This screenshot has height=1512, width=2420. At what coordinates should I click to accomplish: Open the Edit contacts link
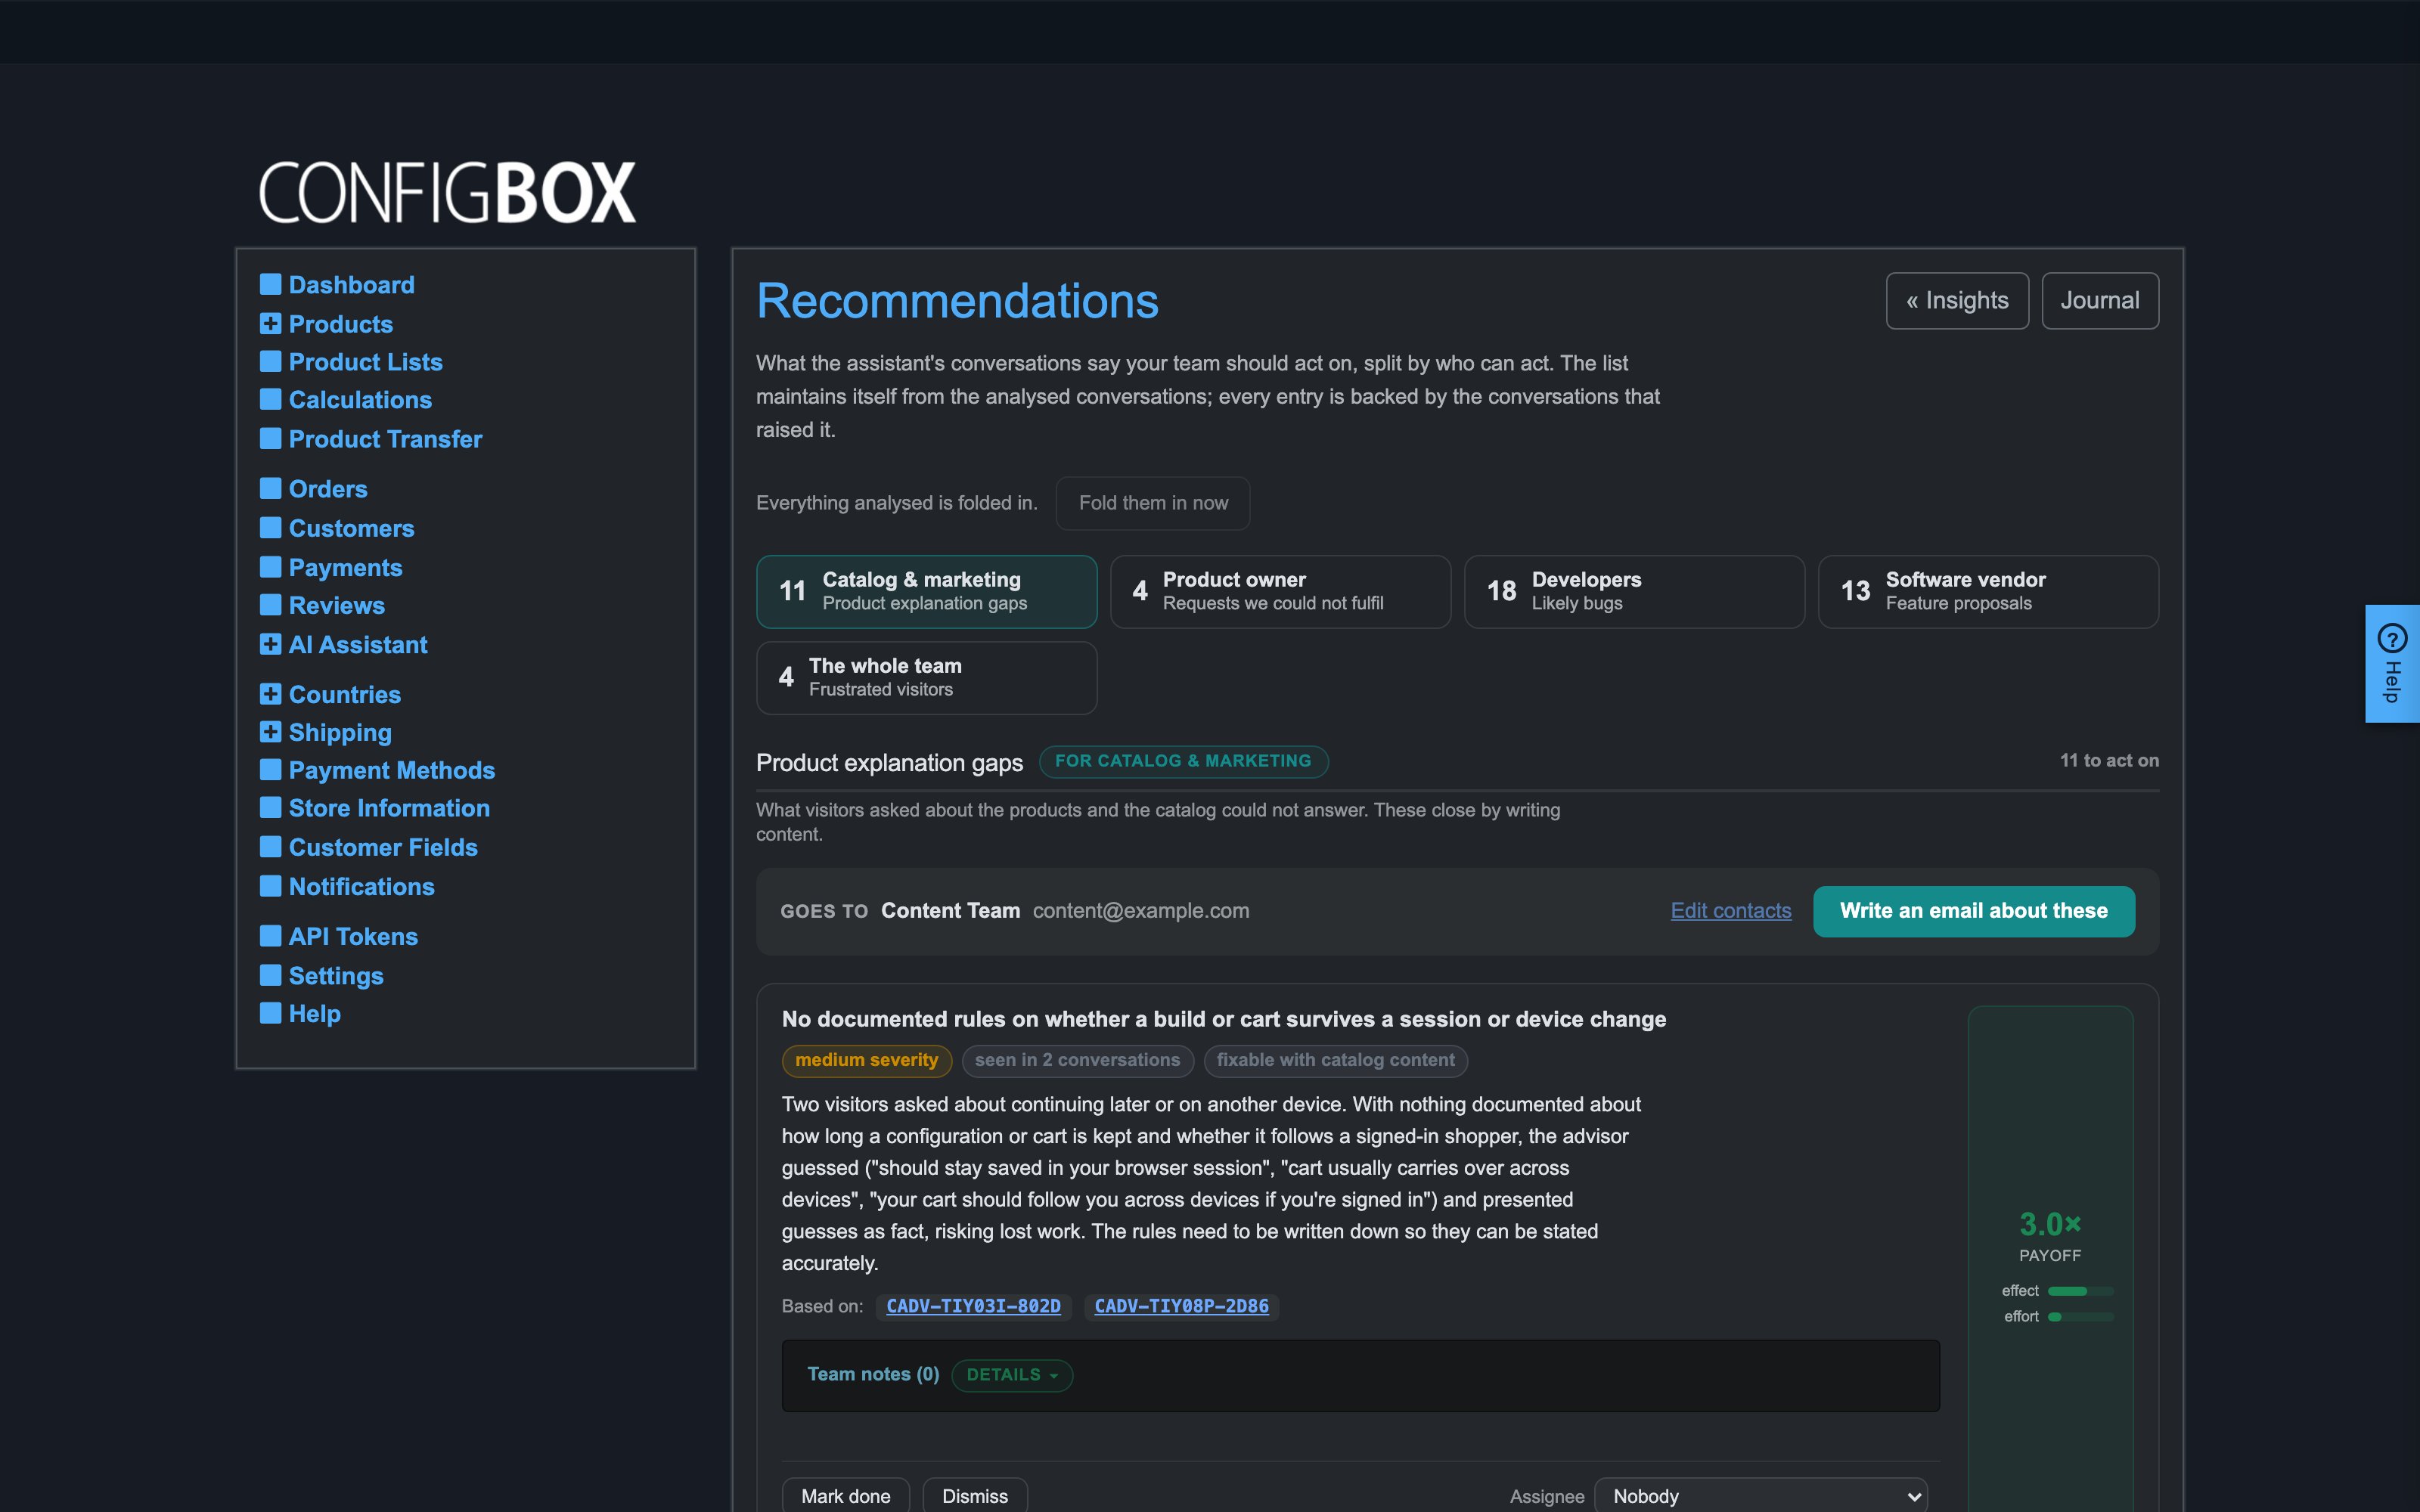1731,911
